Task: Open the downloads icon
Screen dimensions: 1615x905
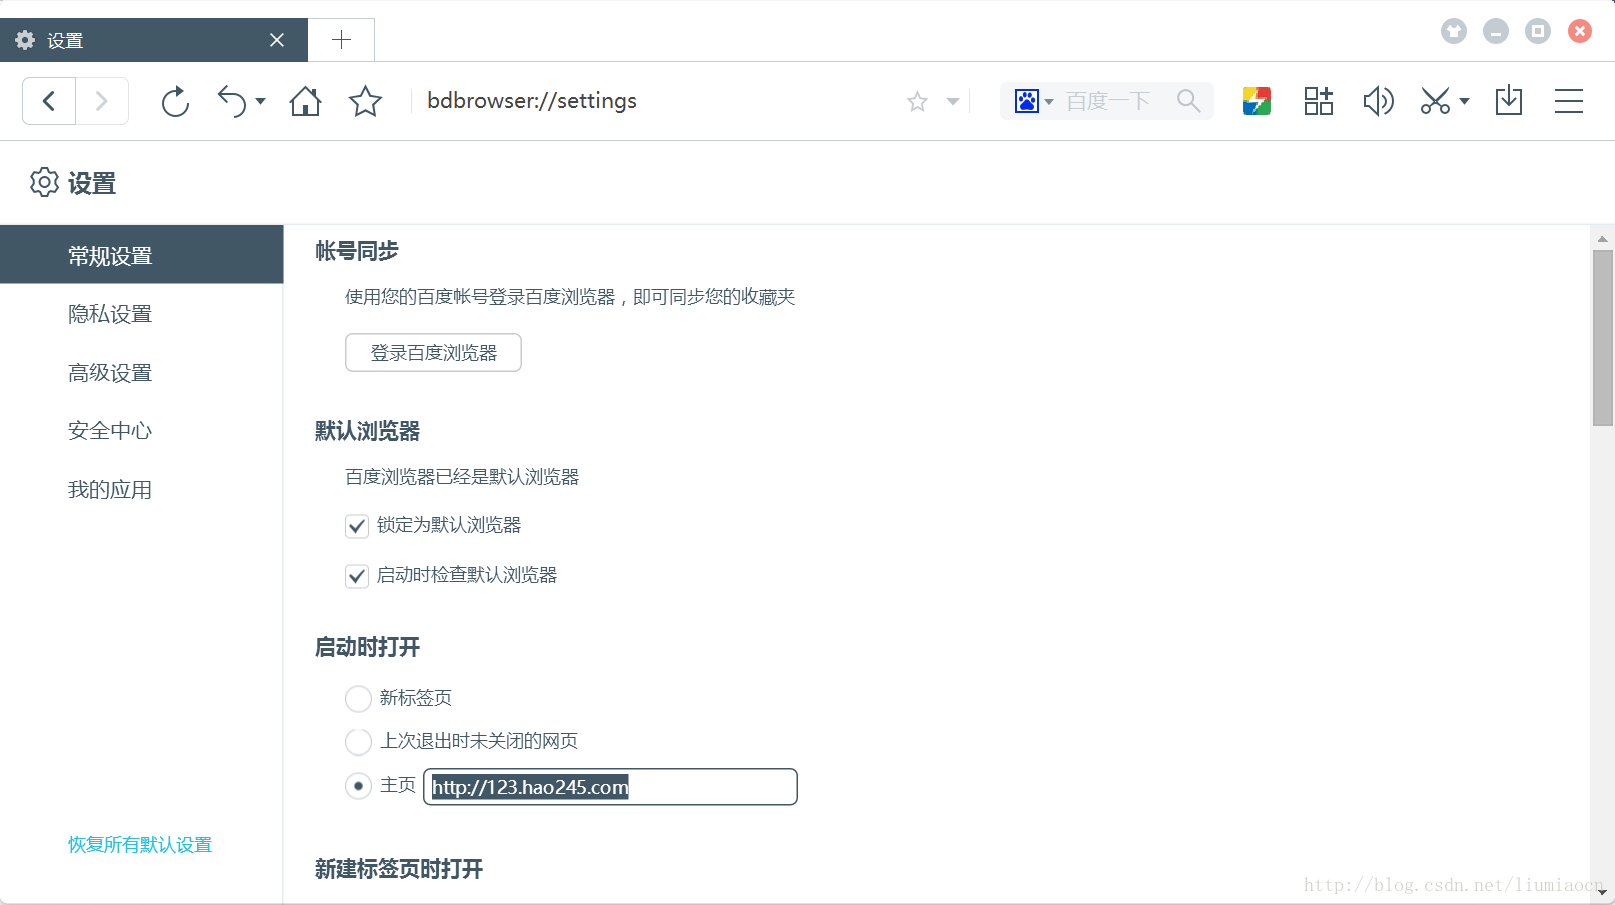Action: [1509, 101]
